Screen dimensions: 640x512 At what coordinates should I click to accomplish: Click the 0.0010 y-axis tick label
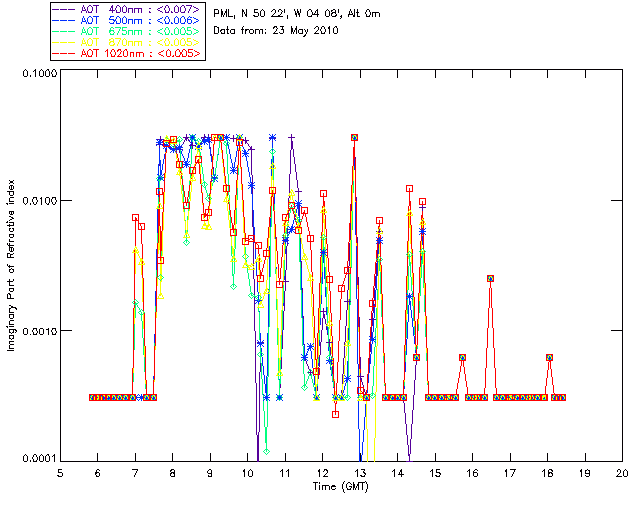coord(38,330)
